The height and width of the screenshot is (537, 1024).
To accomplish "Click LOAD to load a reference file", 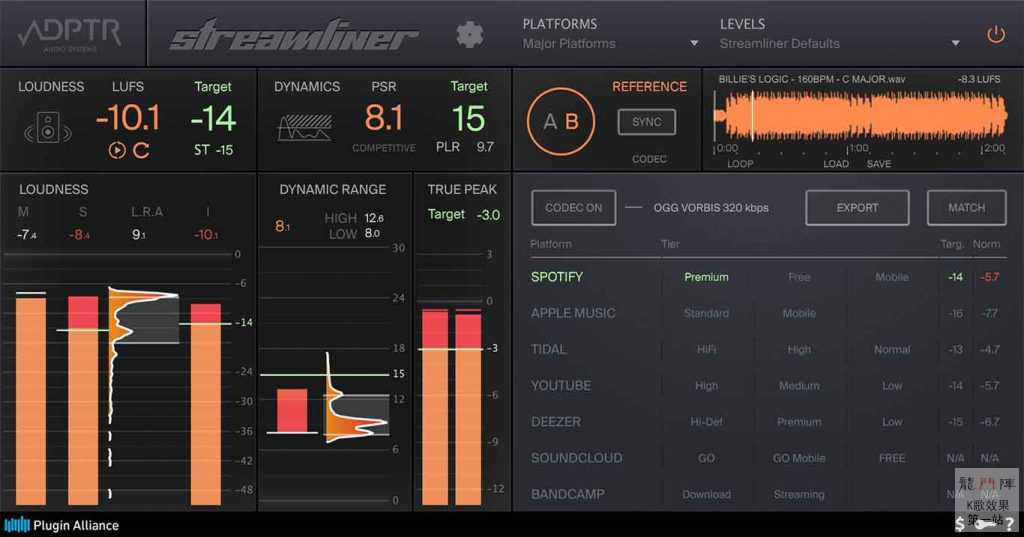I will [x=836, y=164].
